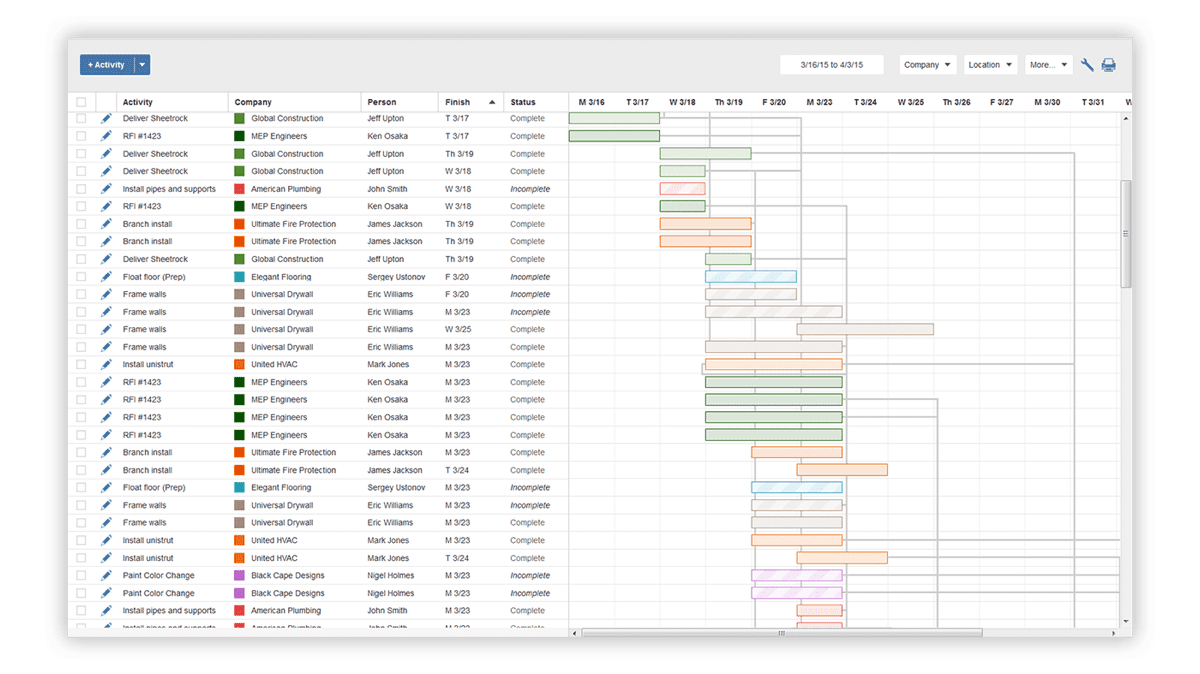The image size is (1200, 674).
Task: Click the 3/16/15 to 4/3/15 date range
Action: pos(831,65)
